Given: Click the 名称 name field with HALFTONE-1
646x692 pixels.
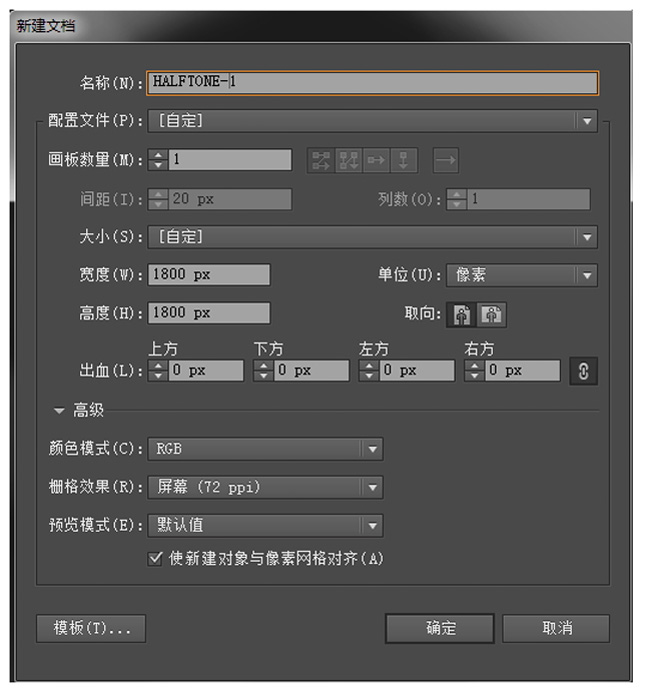Looking at the screenshot, I should point(372,83).
